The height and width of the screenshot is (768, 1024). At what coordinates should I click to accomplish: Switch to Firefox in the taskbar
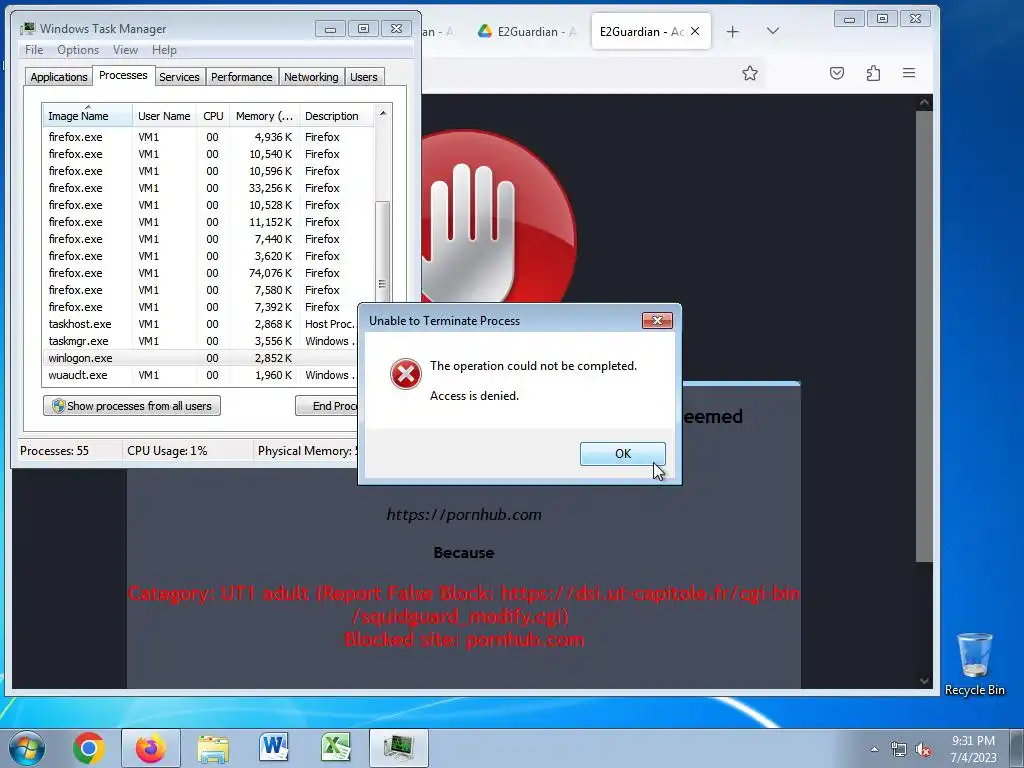(x=151, y=748)
